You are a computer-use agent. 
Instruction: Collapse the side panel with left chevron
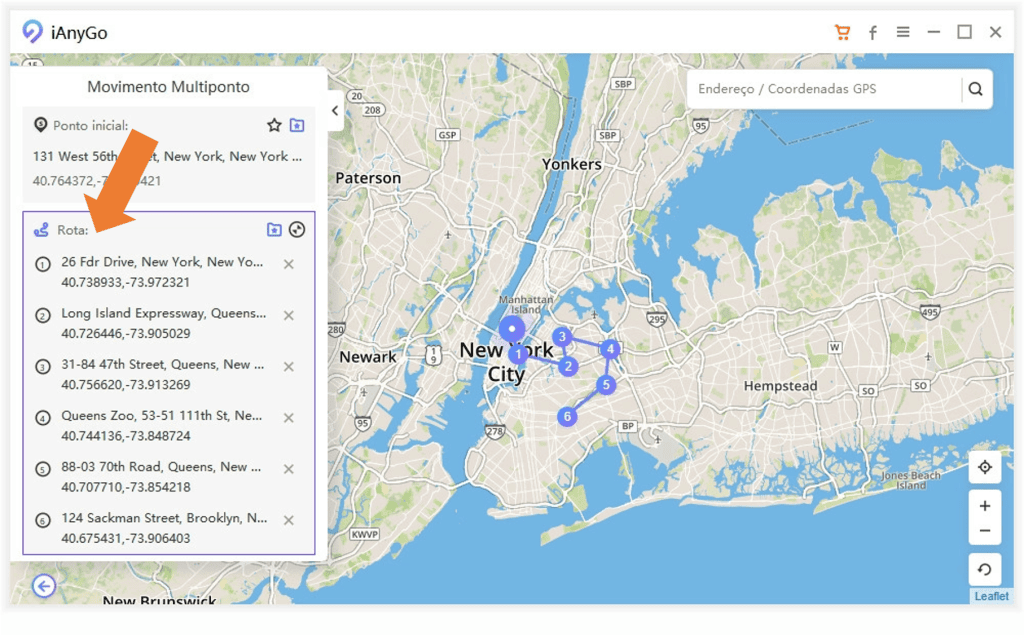pos(335,110)
